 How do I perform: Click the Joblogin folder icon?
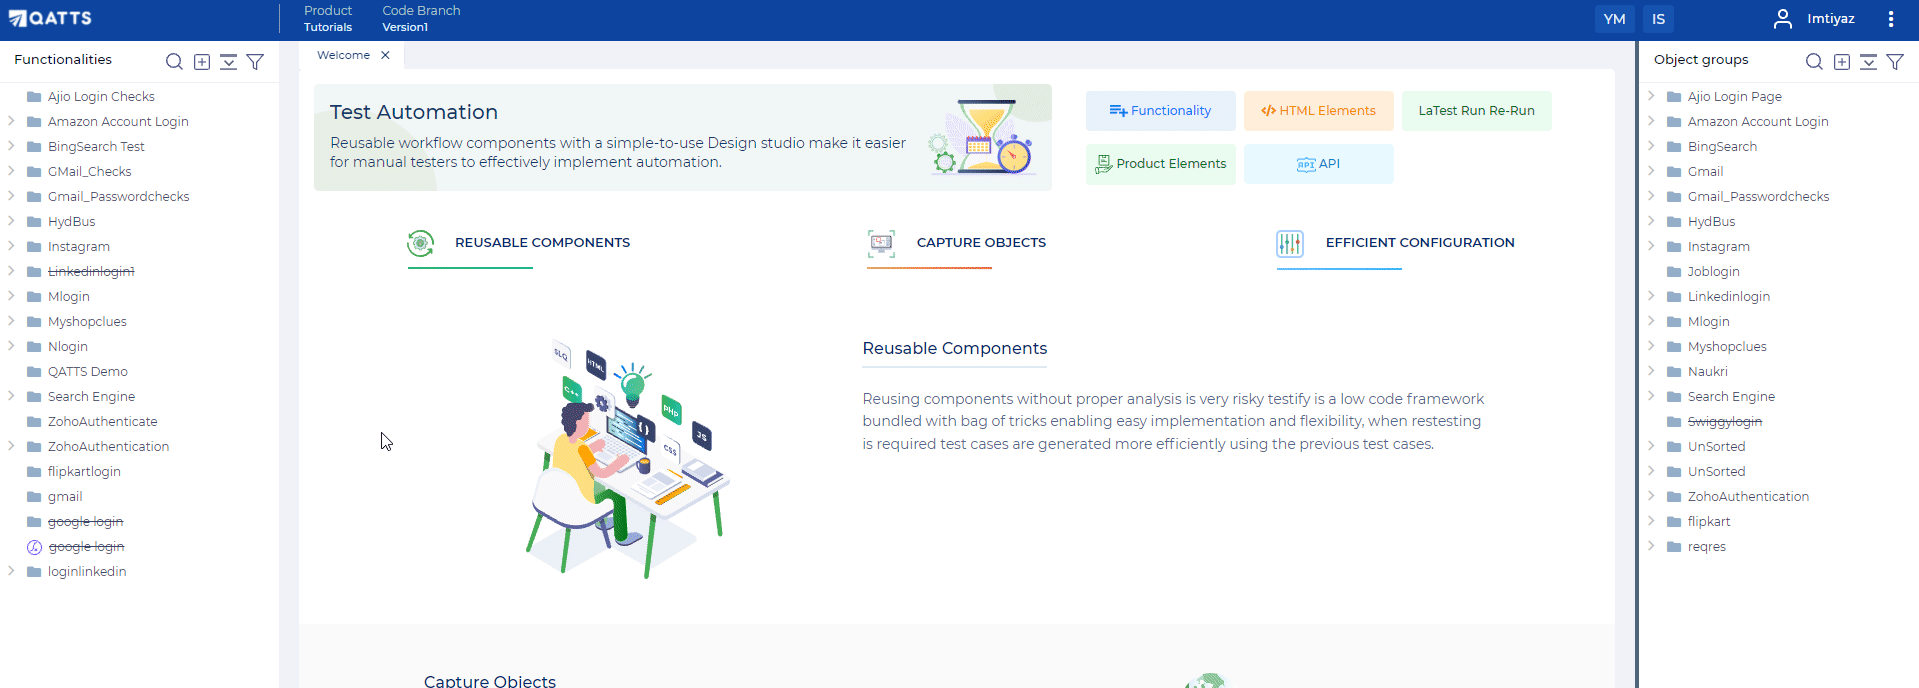(1674, 272)
